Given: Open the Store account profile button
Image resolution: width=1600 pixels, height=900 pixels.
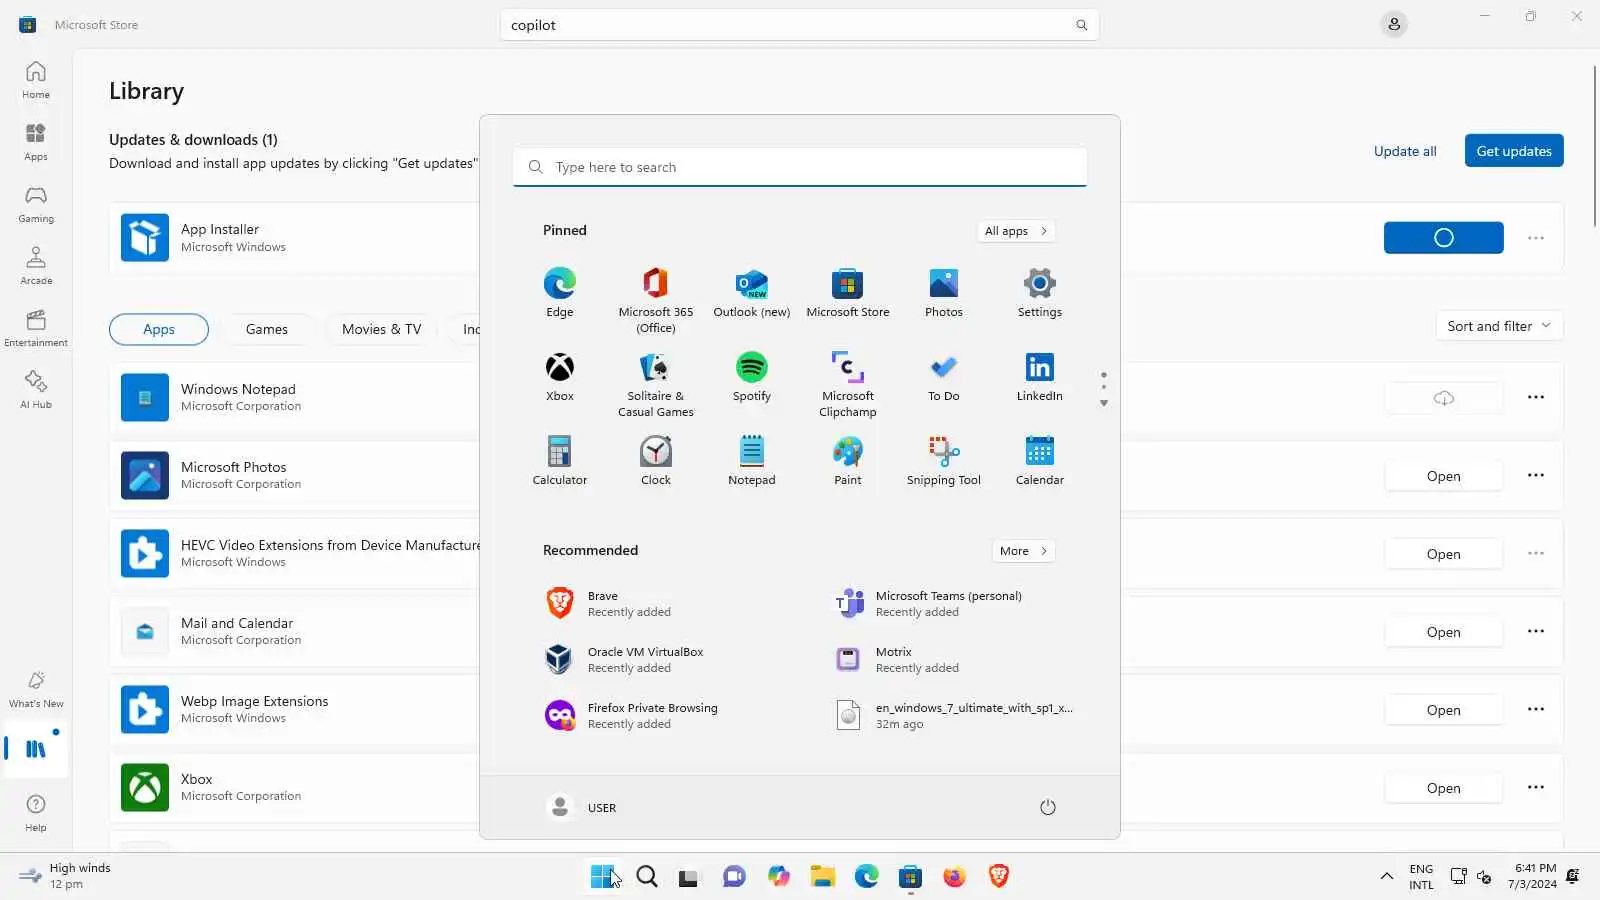Looking at the screenshot, I should click(1394, 25).
